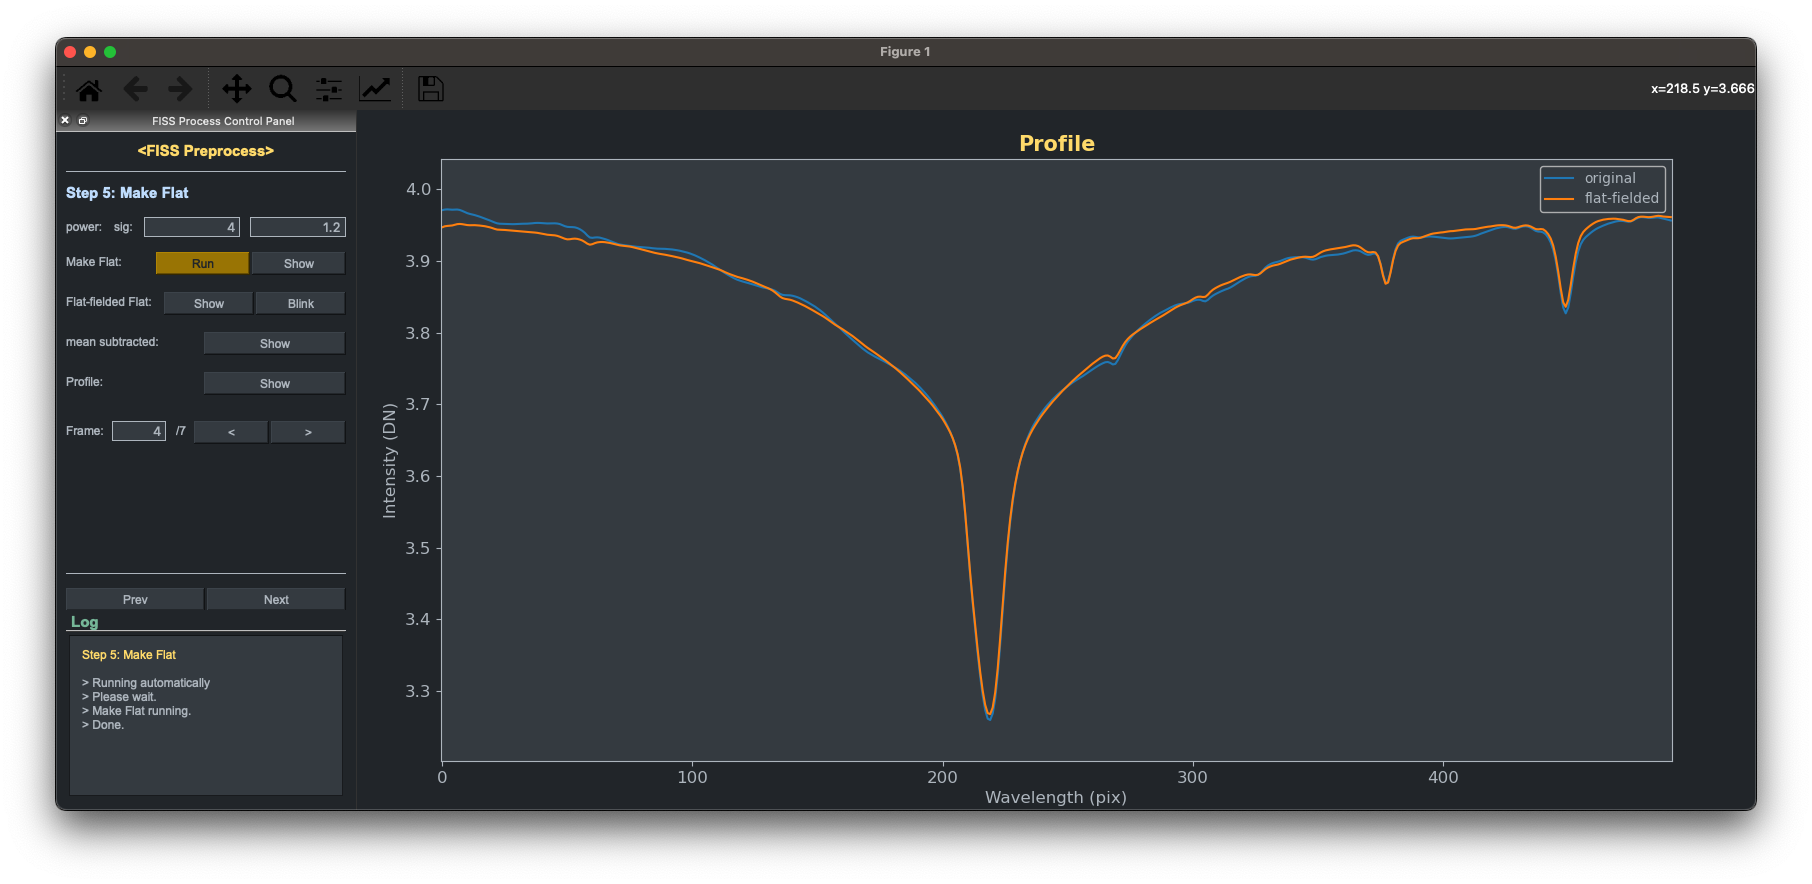Click the Profile plot title

tap(1057, 143)
